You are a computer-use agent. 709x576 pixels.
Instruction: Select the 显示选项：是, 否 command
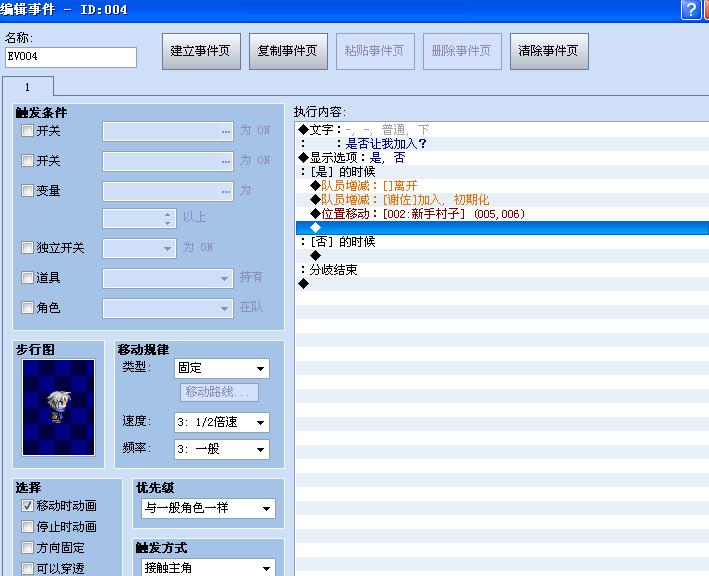(502, 158)
